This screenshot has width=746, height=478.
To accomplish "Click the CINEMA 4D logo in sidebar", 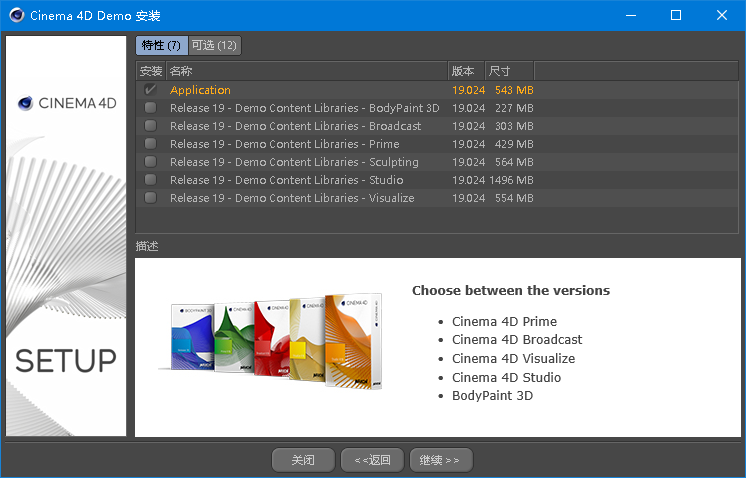I will pyautogui.click(x=67, y=103).
